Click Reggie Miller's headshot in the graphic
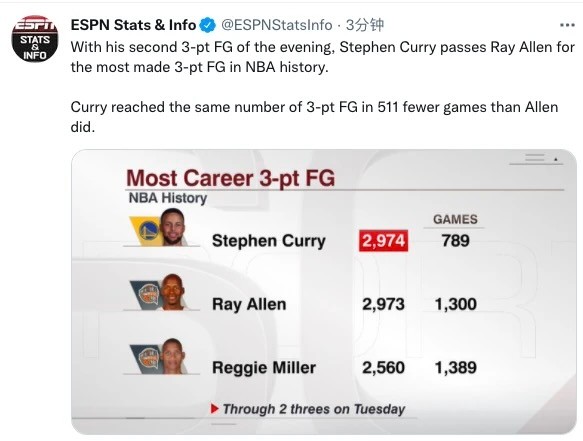 (173, 356)
